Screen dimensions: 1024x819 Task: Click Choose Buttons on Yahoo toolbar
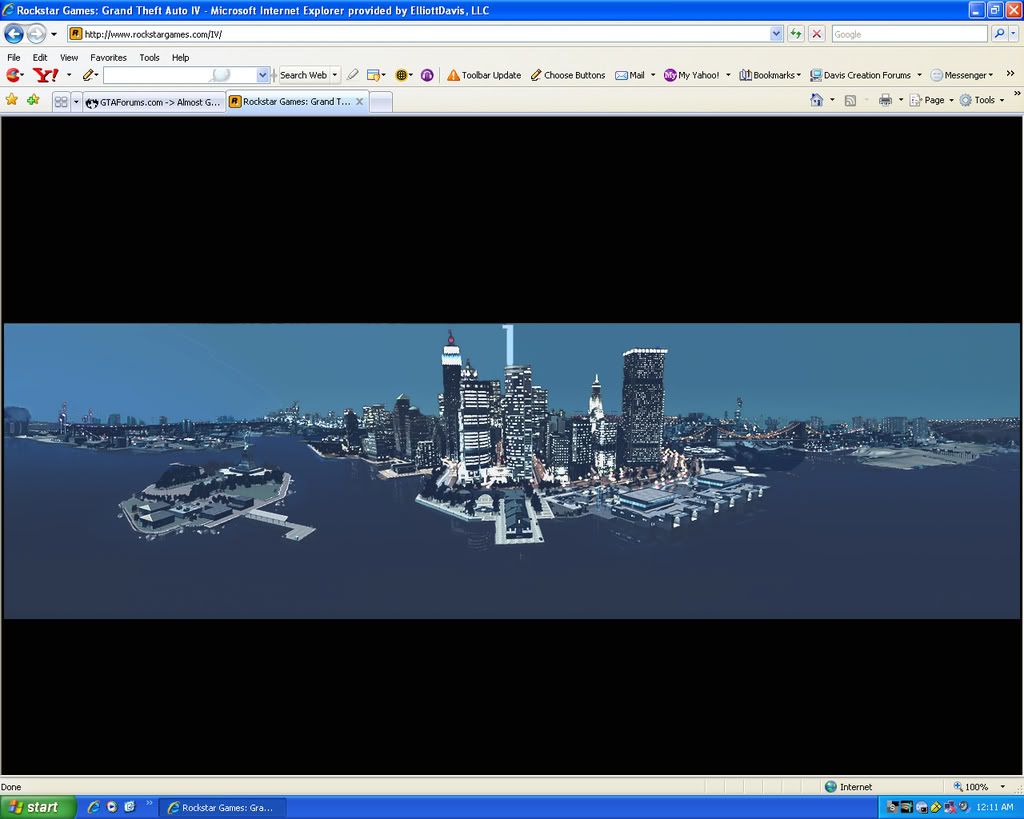(x=568, y=75)
